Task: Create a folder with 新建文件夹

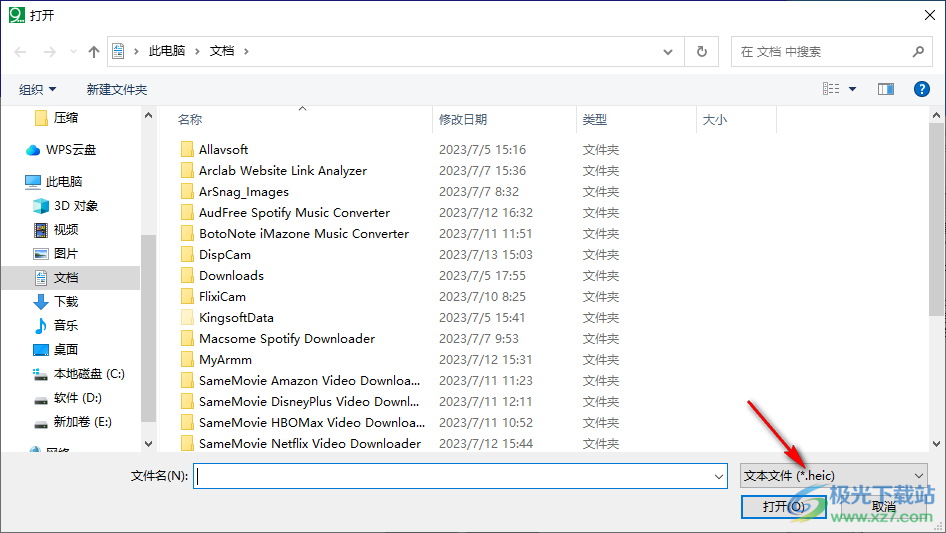Action: click(x=117, y=89)
